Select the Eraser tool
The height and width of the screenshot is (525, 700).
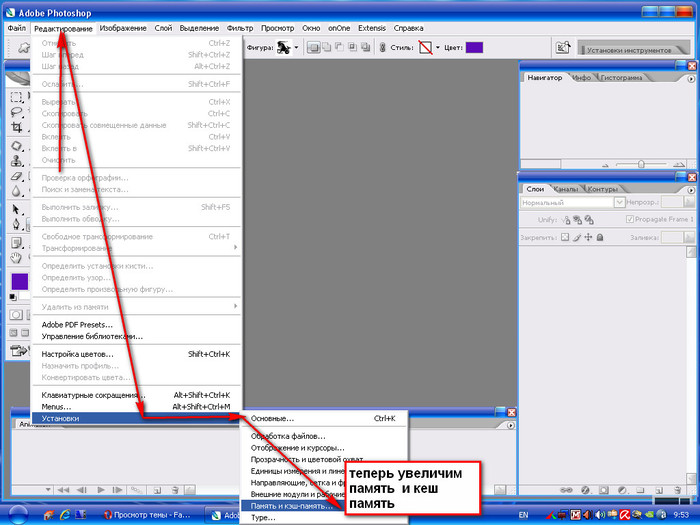[x=17, y=176]
